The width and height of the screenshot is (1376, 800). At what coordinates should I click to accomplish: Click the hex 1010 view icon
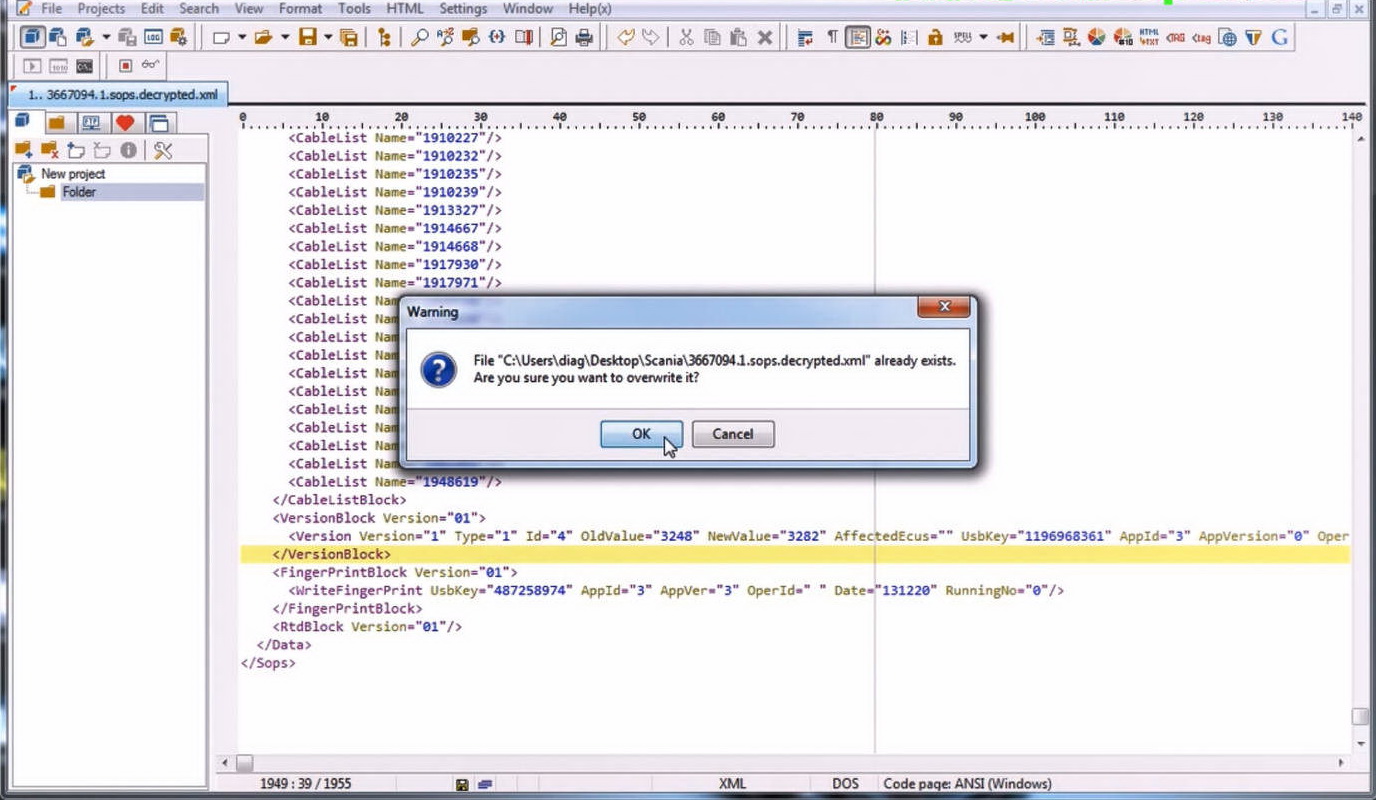(x=58, y=66)
